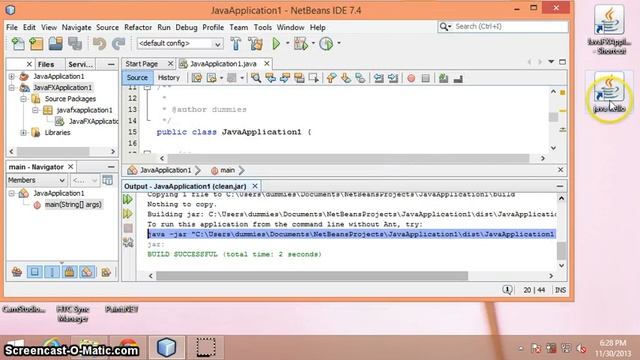640x360 pixels.
Task: Click the Comment icon in editor toolbar
Action: (x=444, y=78)
